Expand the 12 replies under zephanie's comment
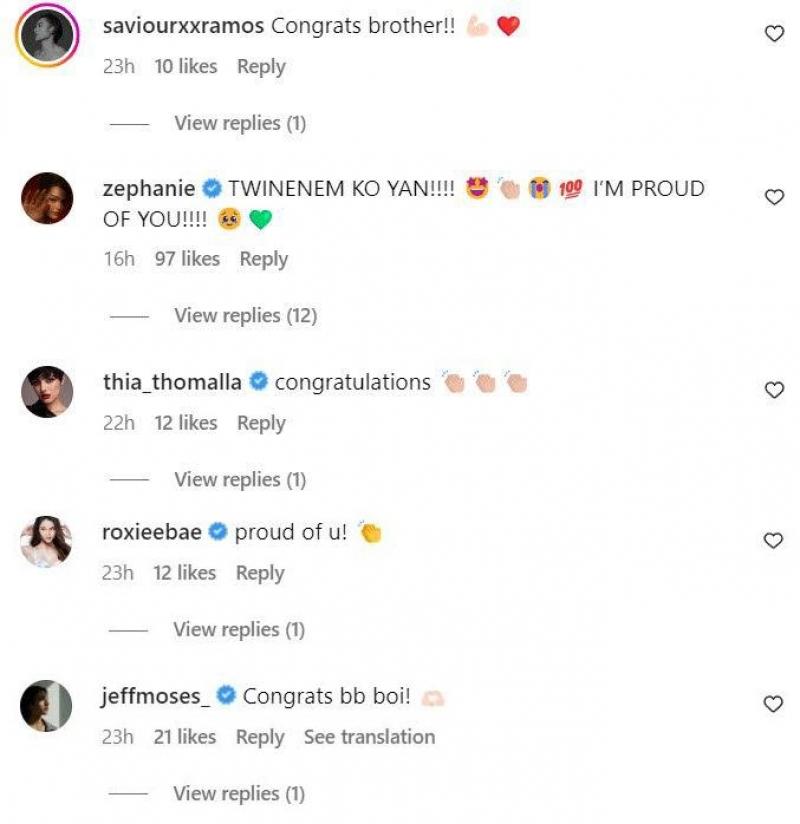Image resolution: width=800 pixels, height=824 pixels. tap(245, 316)
